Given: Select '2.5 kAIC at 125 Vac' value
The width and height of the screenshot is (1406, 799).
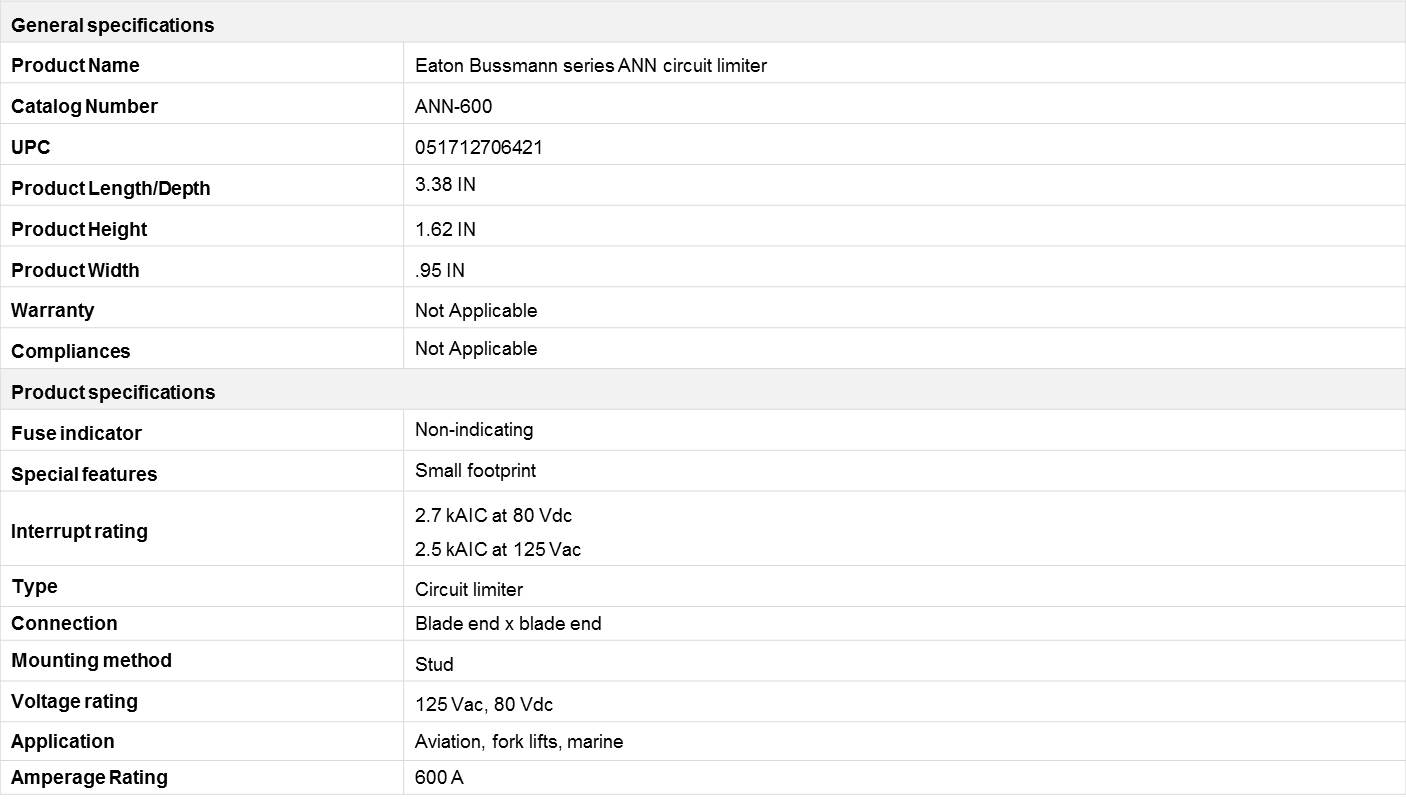Looking at the screenshot, I should click(x=498, y=550).
